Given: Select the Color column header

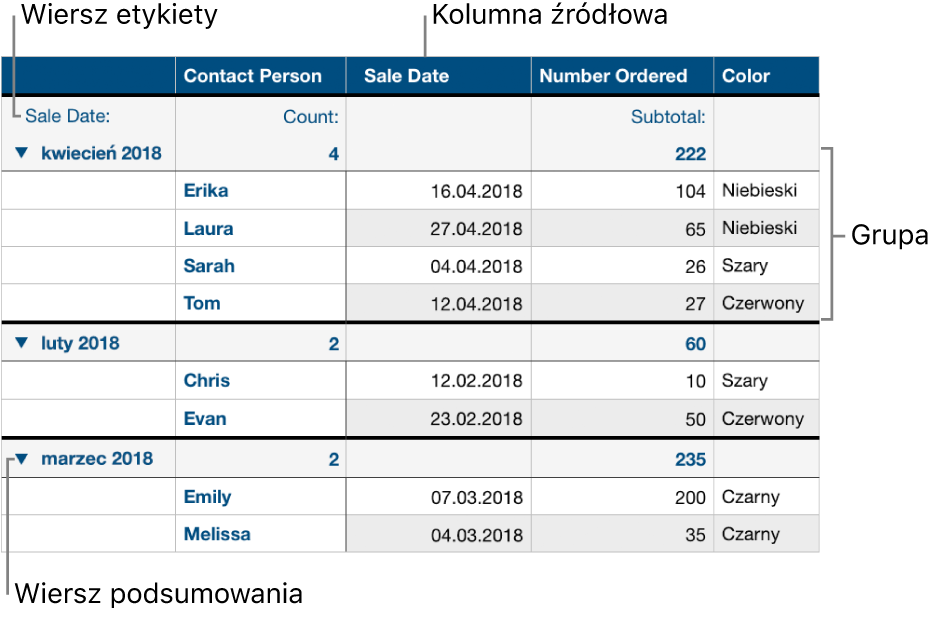Looking at the screenshot, I should [x=767, y=76].
